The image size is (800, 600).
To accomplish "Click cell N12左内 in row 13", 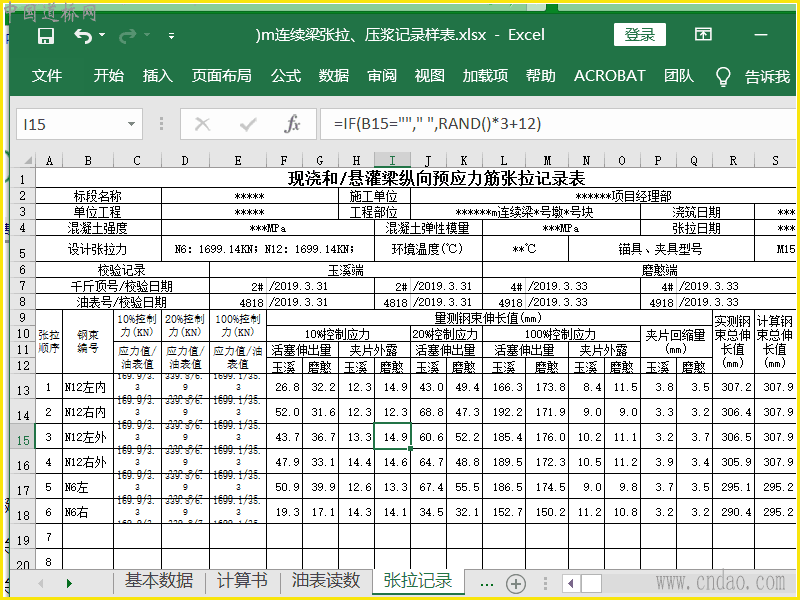I will click(x=88, y=387).
